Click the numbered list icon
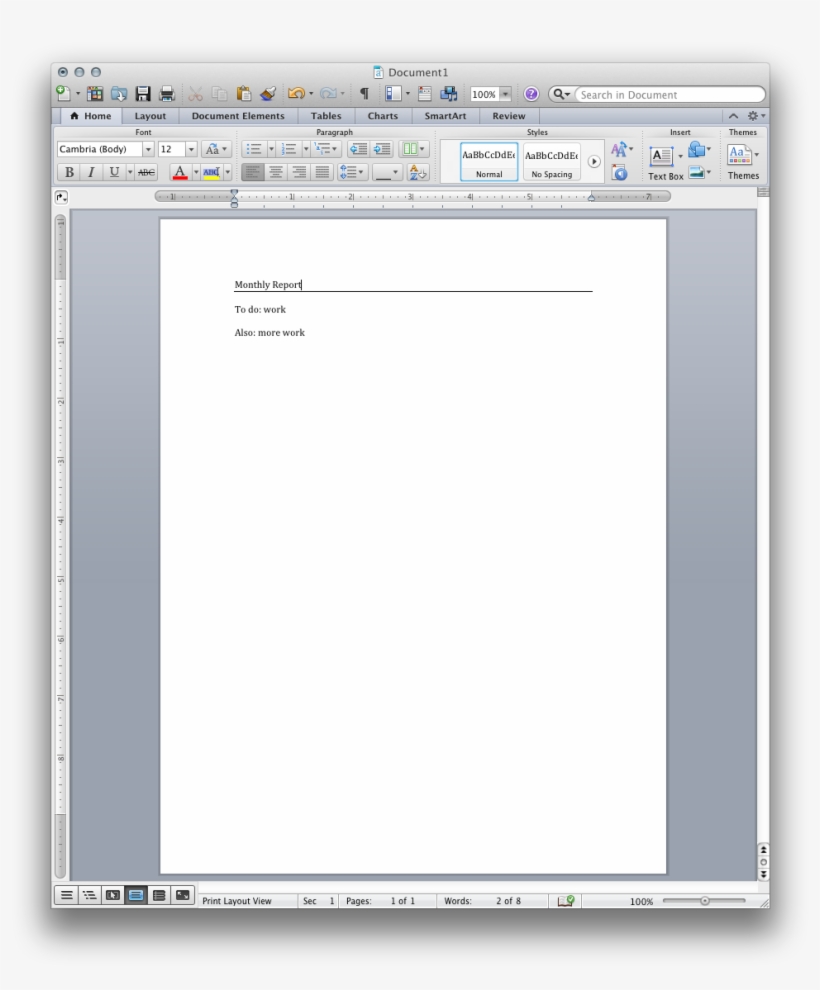This screenshot has height=990, width=820. click(x=288, y=148)
